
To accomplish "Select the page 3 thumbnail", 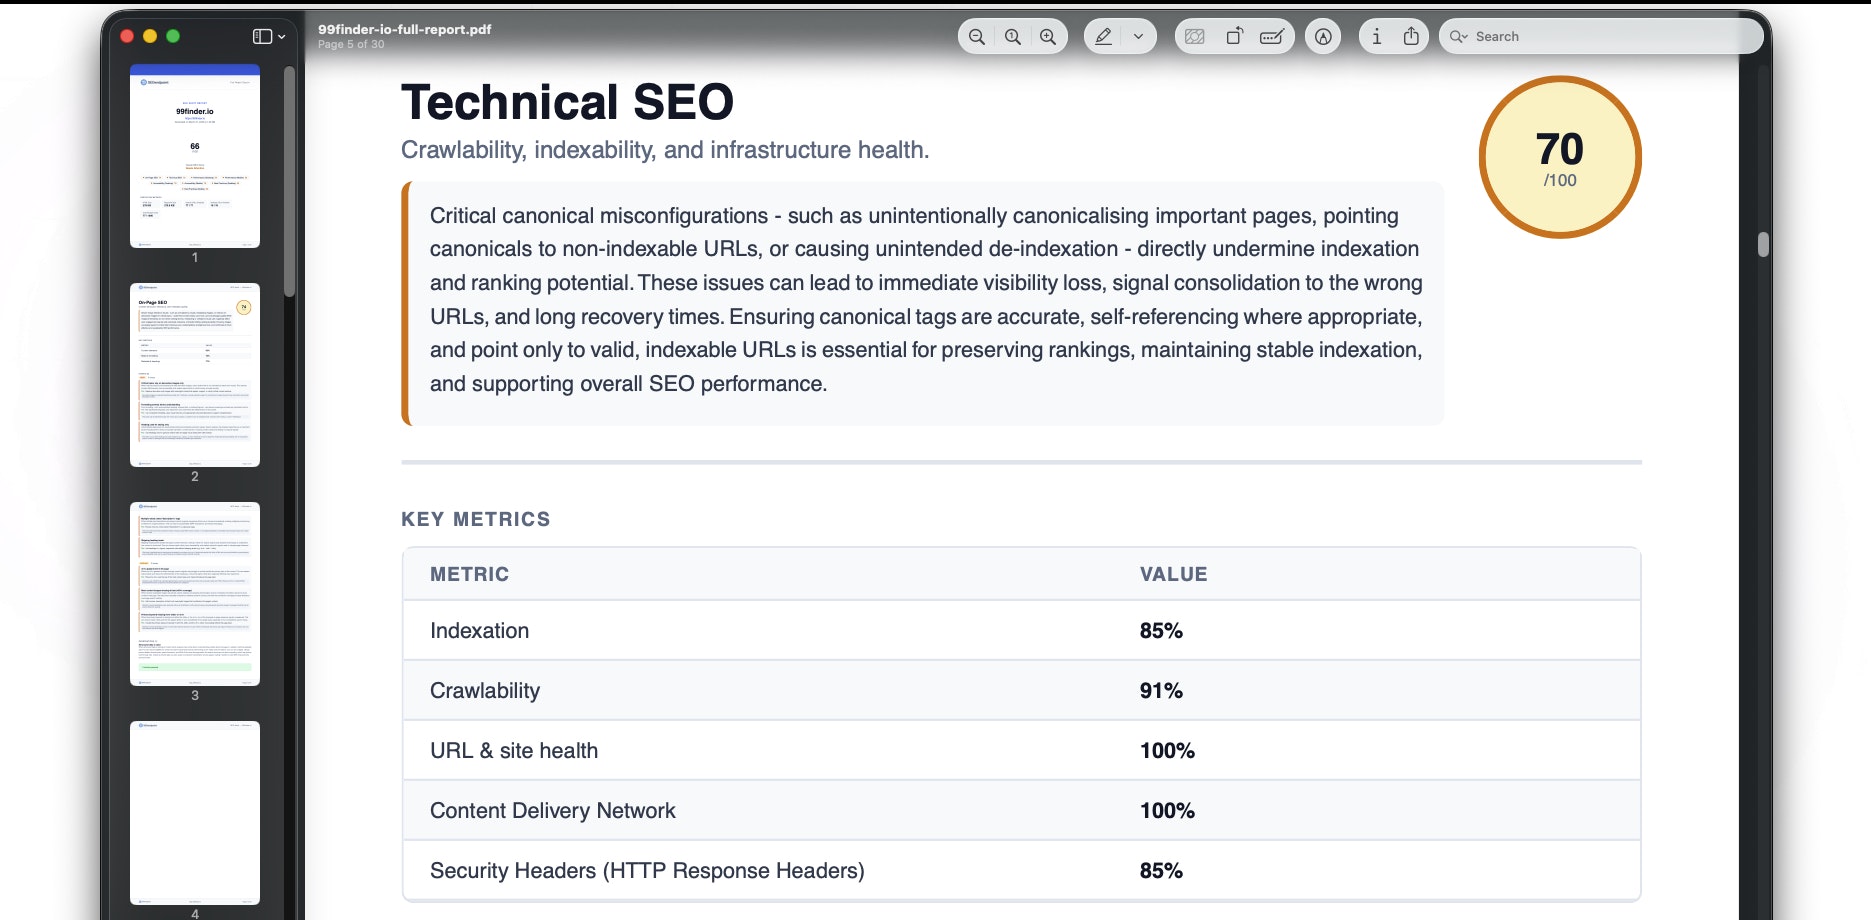I will (x=194, y=592).
